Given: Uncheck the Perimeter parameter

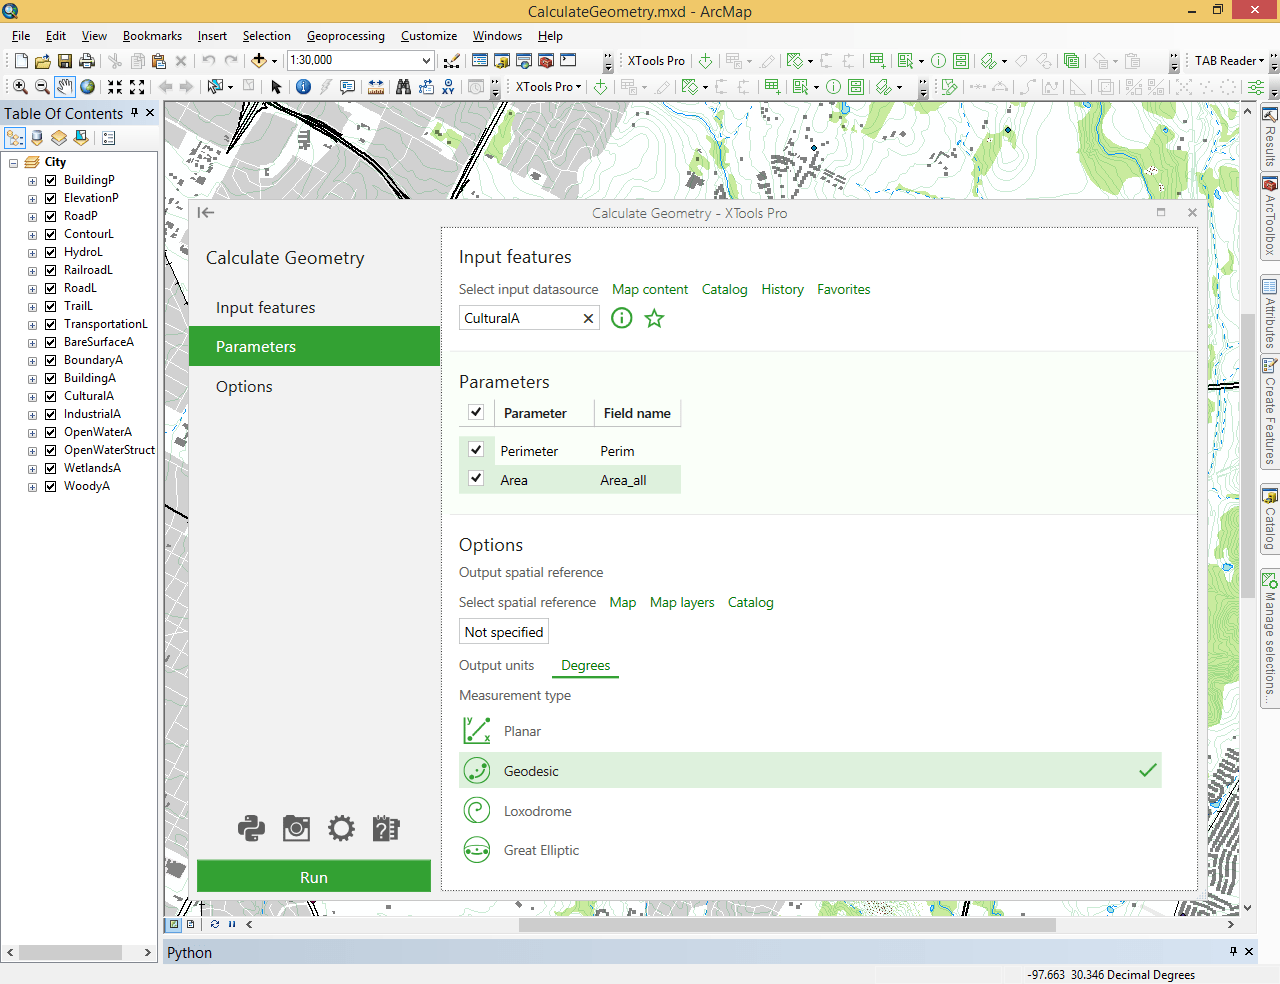Looking at the screenshot, I should pos(476,450).
